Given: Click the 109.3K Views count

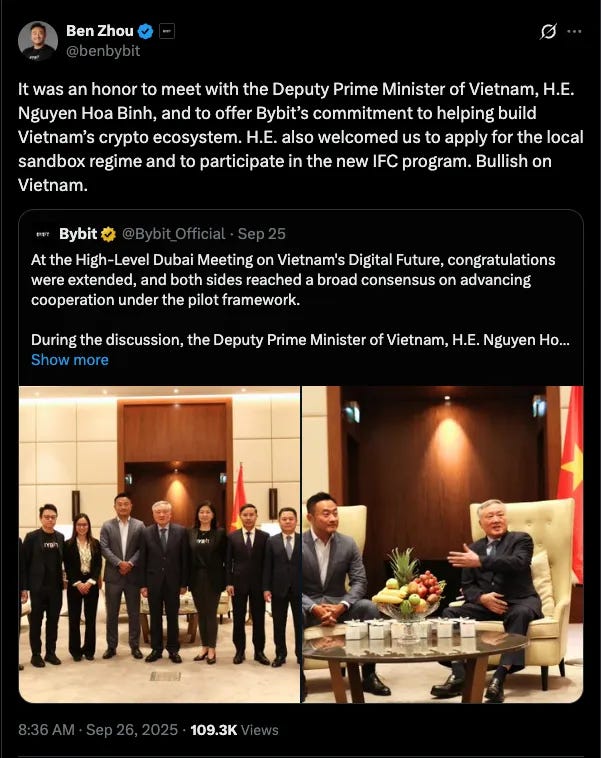Looking at the screenshot, I should point(235,729).
